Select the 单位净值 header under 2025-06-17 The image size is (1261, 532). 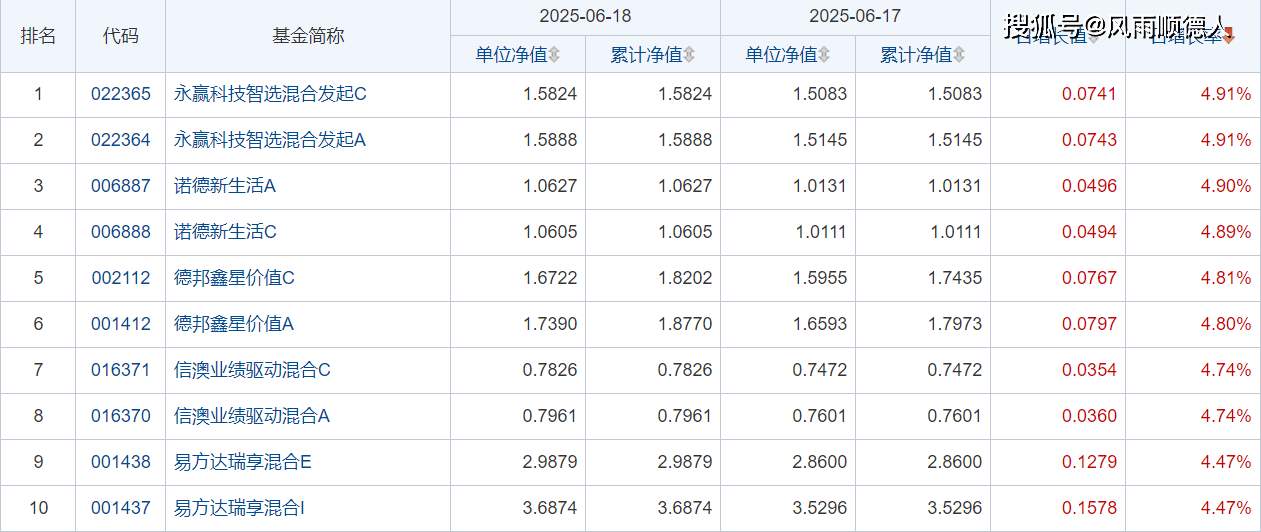click(780, 55)
